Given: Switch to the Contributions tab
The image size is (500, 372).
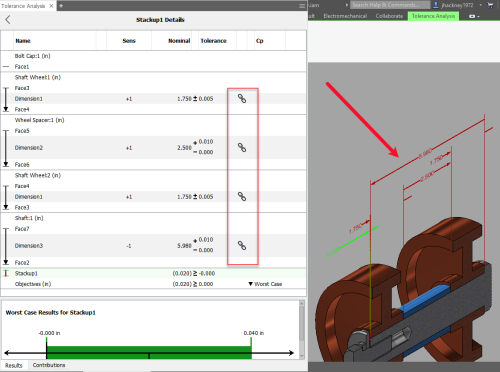Looking at the screenshot, I should coord(49,365).
